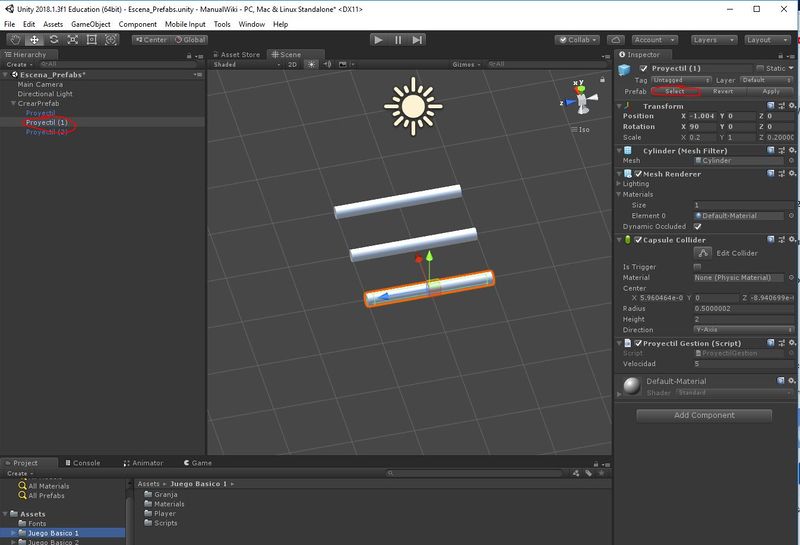Collapse the CrearPrefab hierarchy item
Viewport: 800px width, 545px height.
(13, 103)
